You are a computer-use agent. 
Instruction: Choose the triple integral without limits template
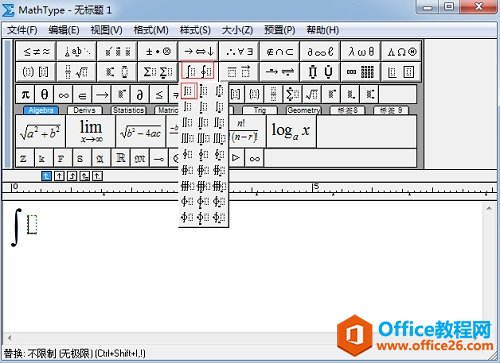[x=188, y=138]
